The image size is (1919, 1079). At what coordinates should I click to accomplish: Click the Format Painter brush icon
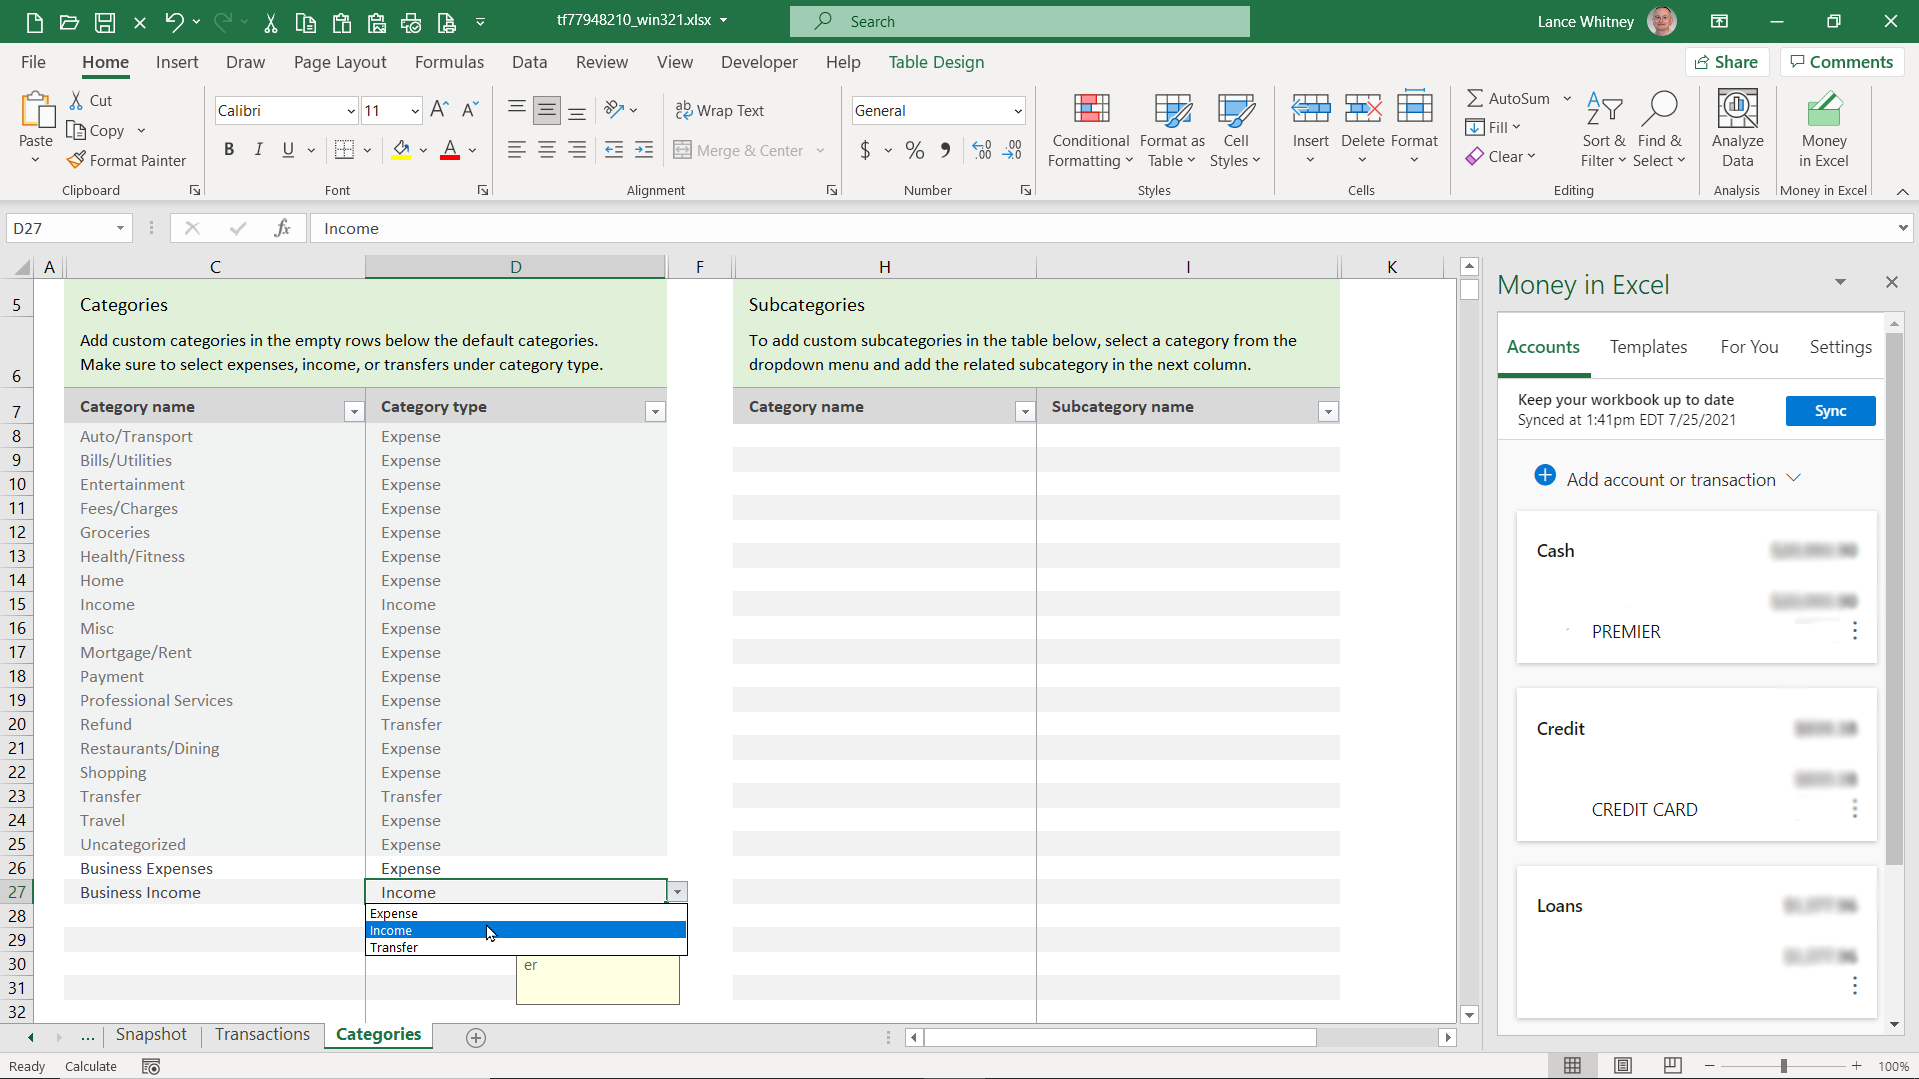[x=76, y=160]
